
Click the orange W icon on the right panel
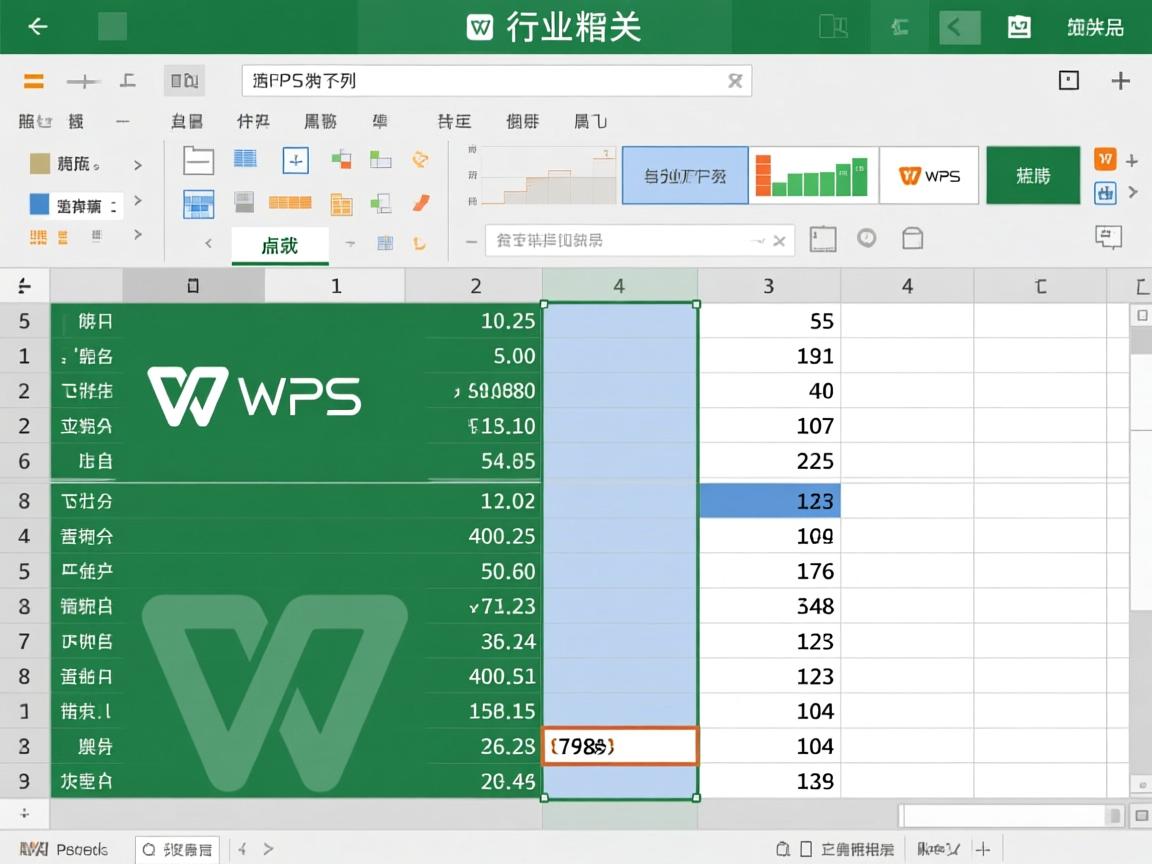pyautogui.click(x=1105, y=159)
